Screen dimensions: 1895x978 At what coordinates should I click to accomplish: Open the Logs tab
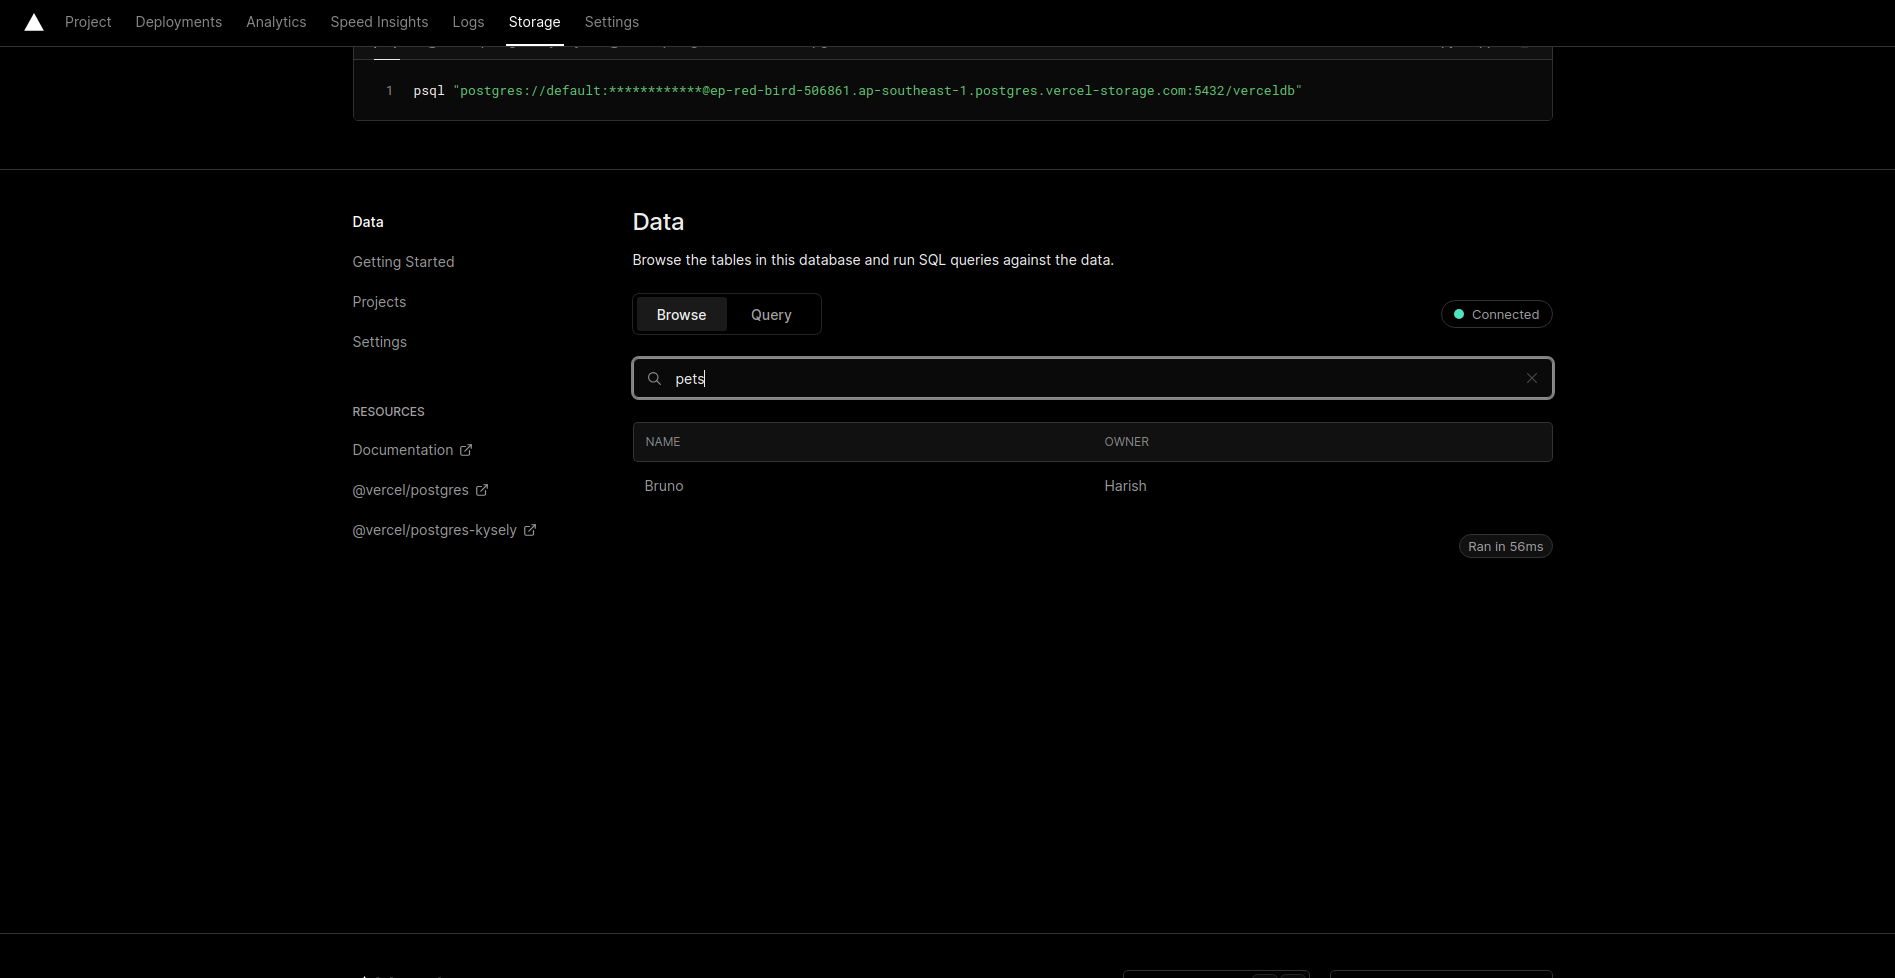tap(468, 22)
